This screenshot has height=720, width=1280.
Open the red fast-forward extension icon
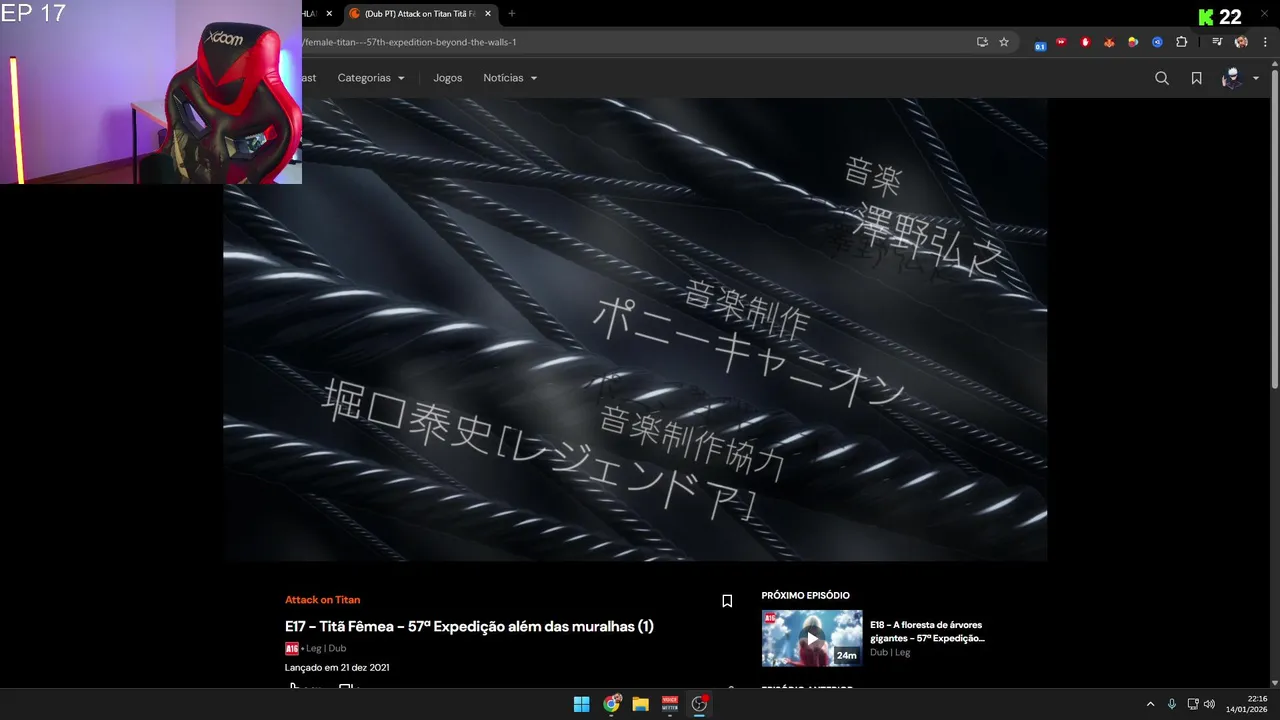tap(1062, 42)
